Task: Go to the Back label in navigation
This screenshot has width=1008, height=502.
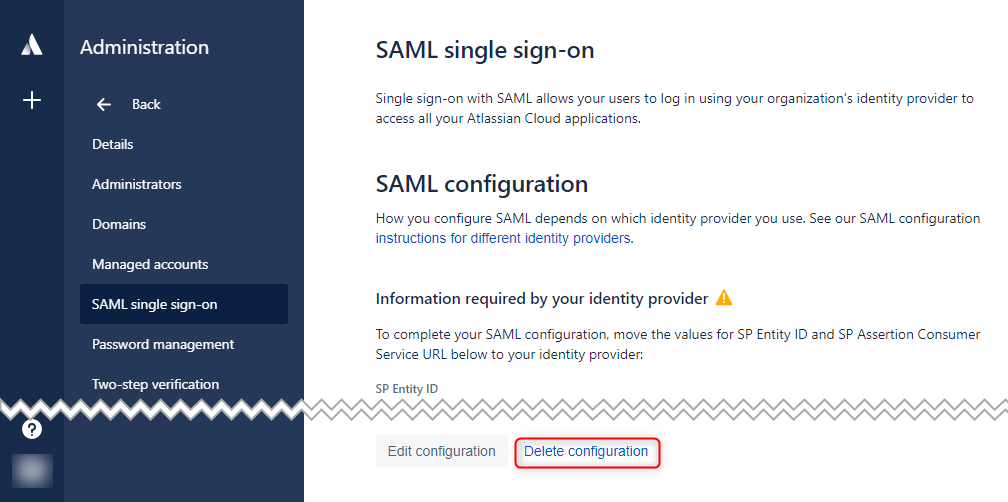Action: 146,104
